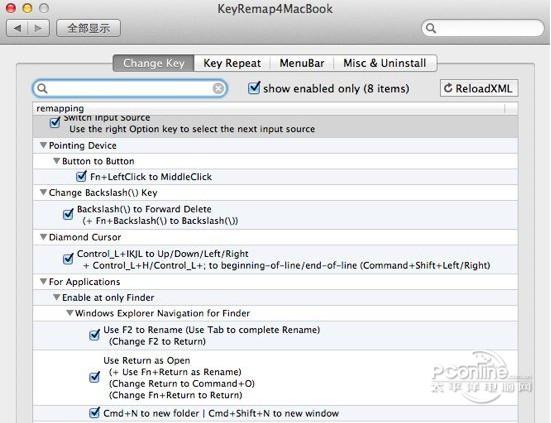The height and width of the screenshot is (423, 551).
Task: Collapse the Diamond Cursor group
Action: click(43, 237)
